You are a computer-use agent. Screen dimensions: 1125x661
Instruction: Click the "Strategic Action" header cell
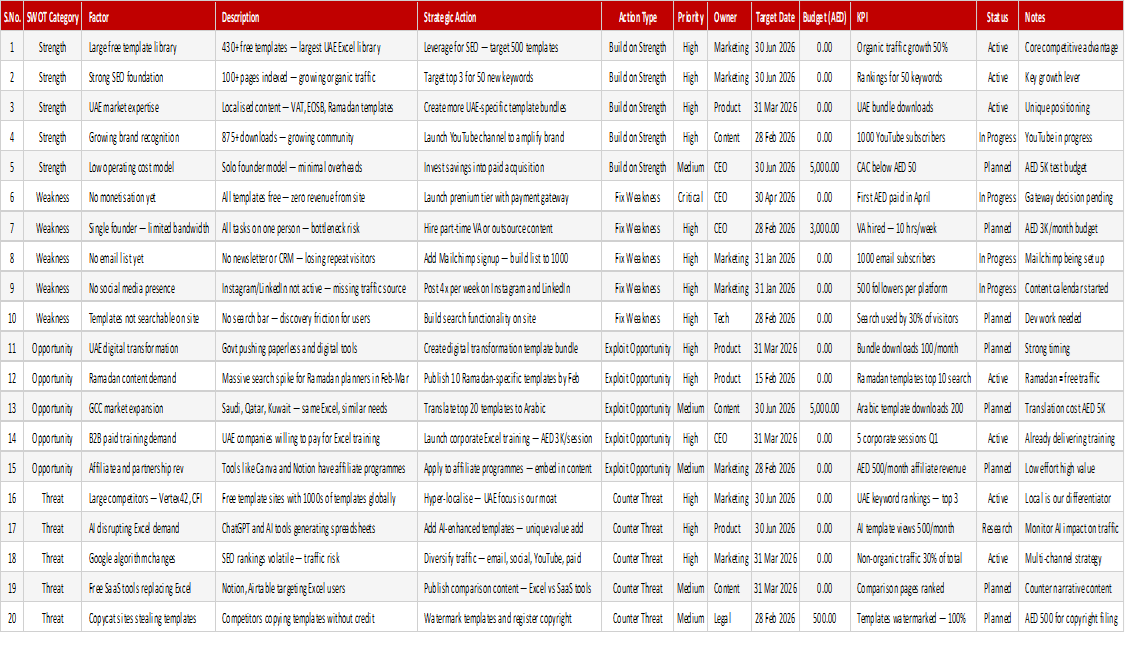pyautogui.click(x=509, y=17)
